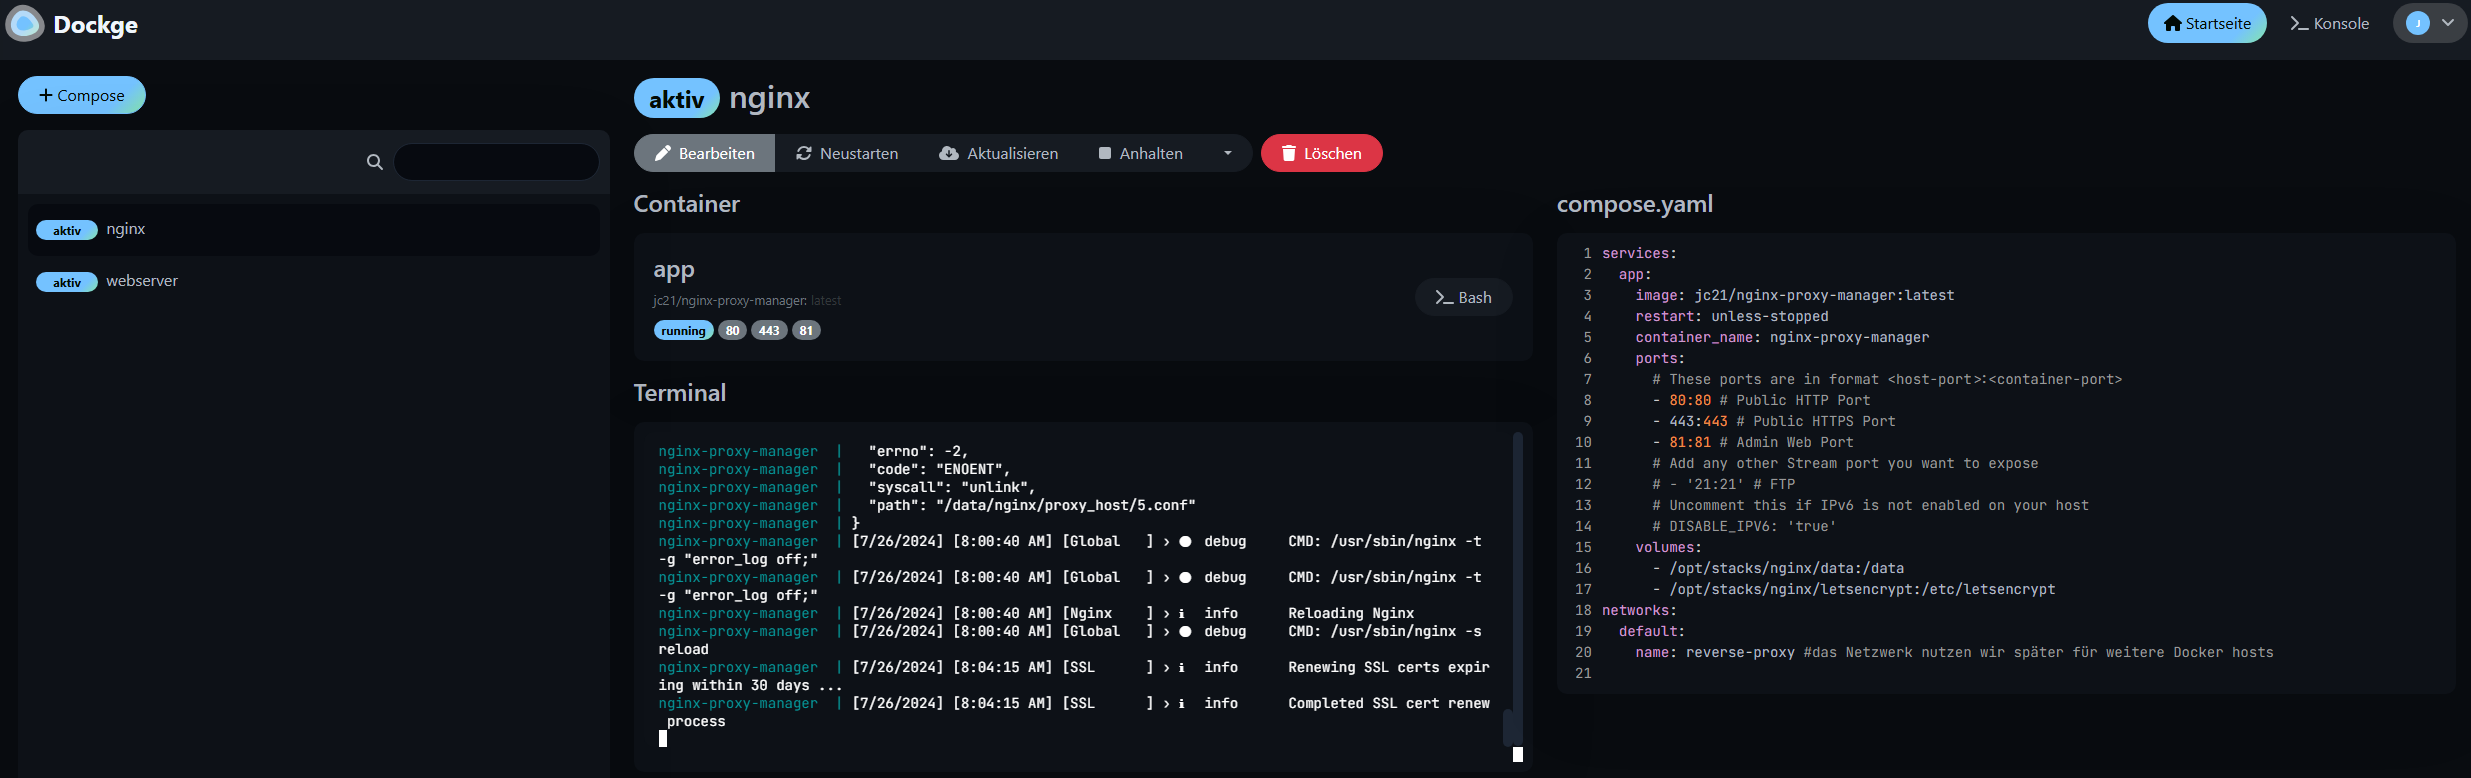Click aktiv badge next to webserver
Viewport: 2471px width, 778px height.
67,282
